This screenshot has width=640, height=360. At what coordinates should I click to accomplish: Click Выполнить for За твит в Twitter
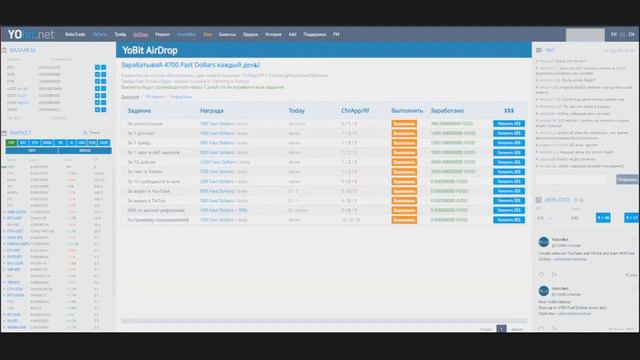(404, 172)
